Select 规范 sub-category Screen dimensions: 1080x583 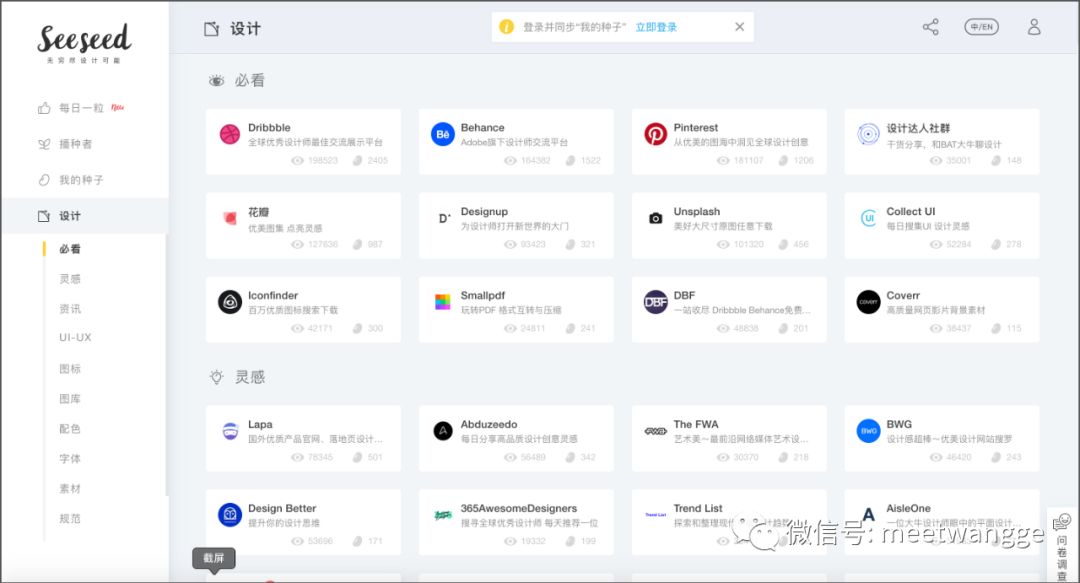pyautogui.click(x=70, y=518)
